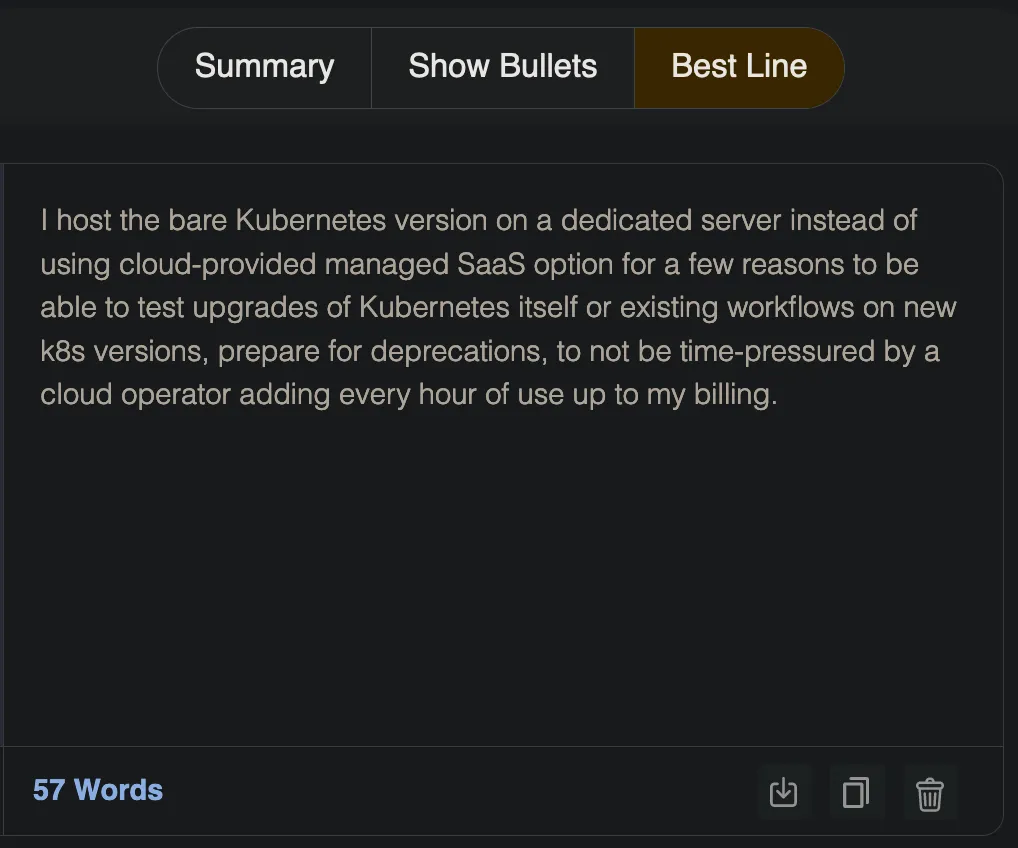Screen dimensions: 1018x848
Task: Click the word "billing." ending the paragraph
Action: coord(736,395)
